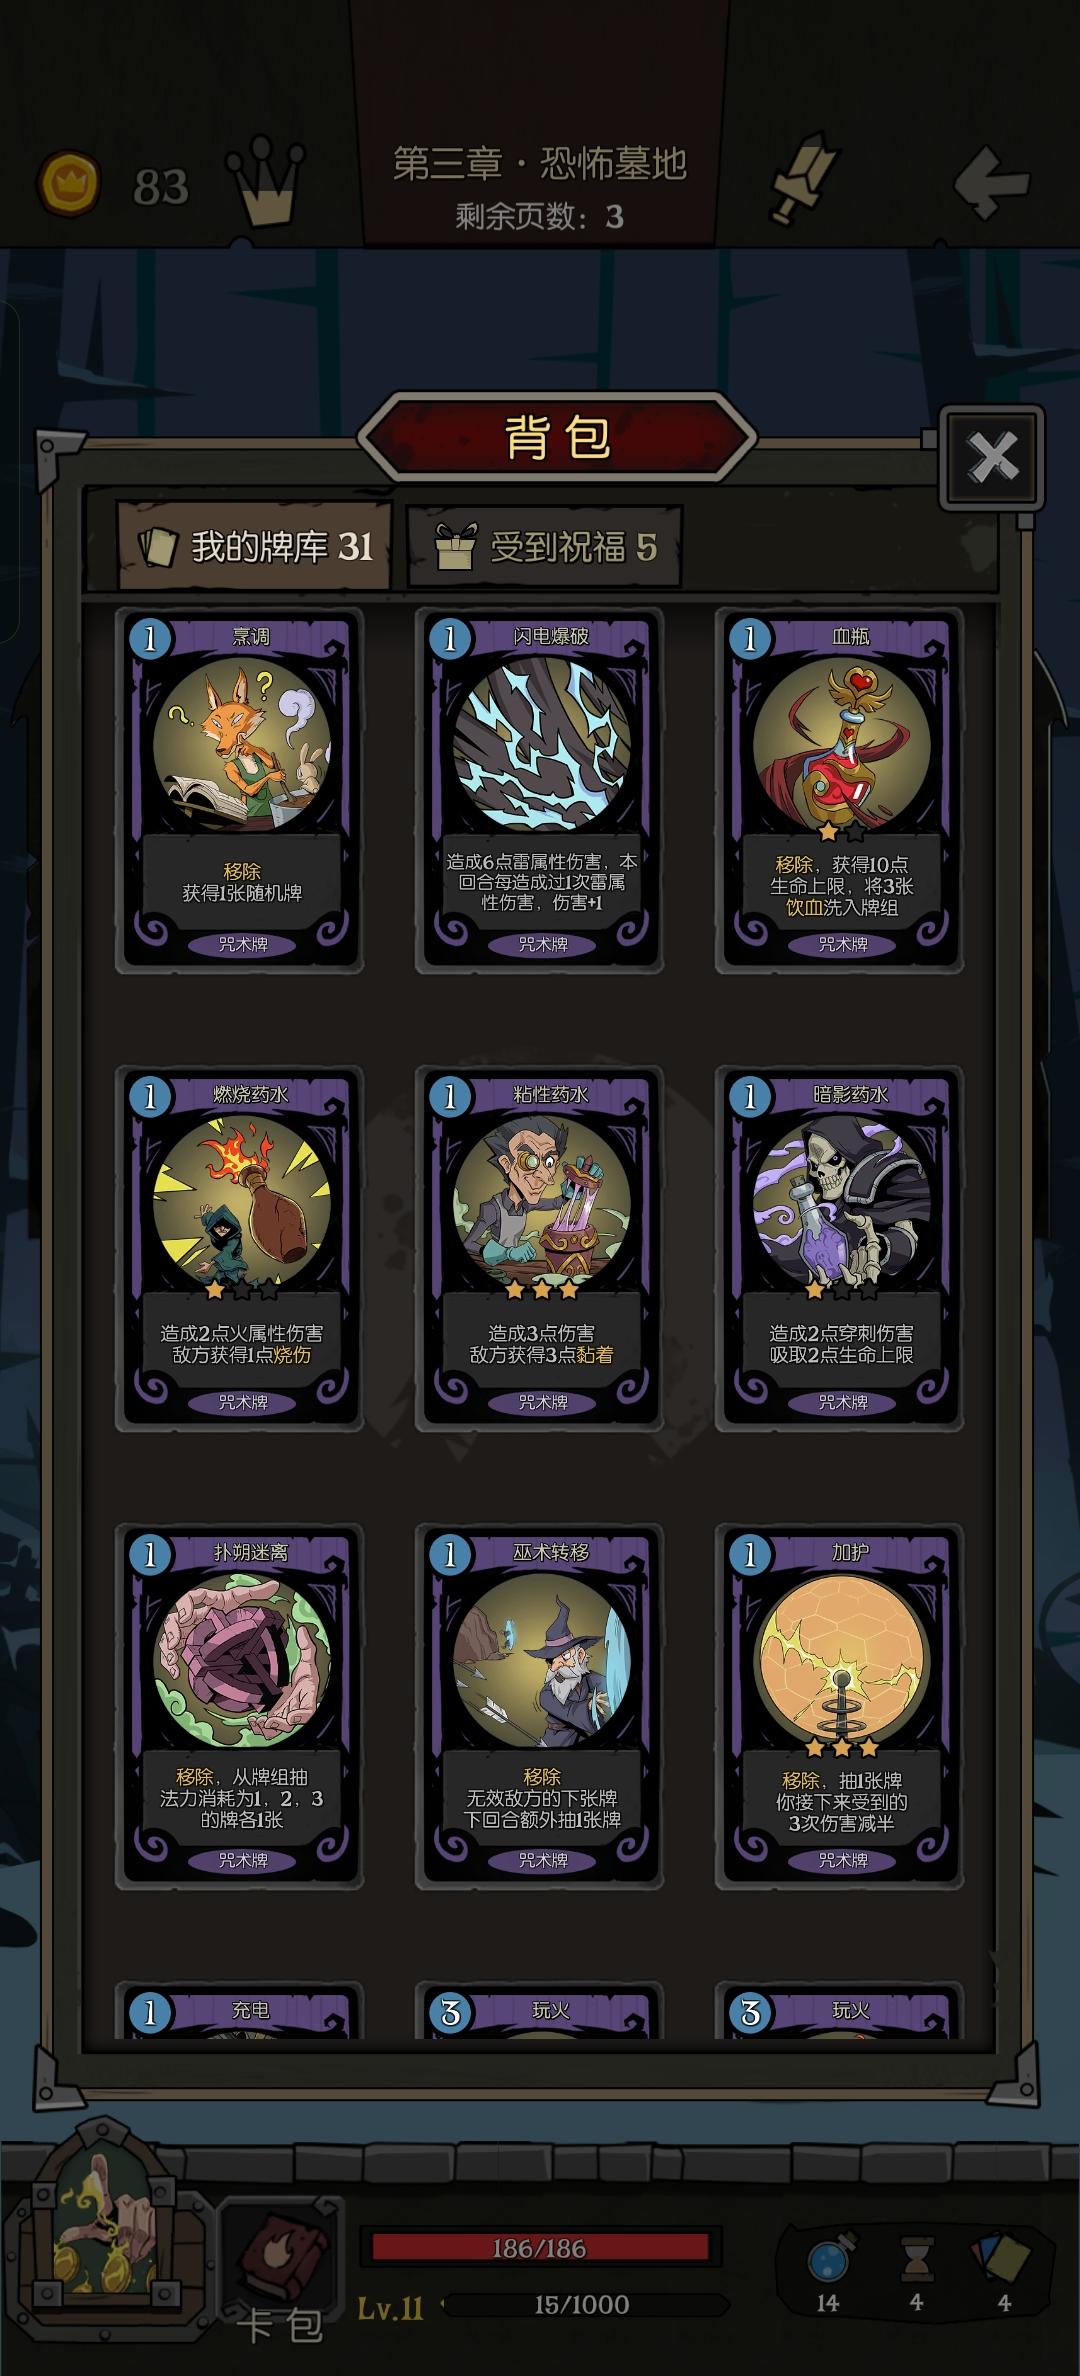Image resolution: width=1080 pixels, height=2376 pixels.
Task: Tap the gold crown coin icon
Action: point(68,184)
